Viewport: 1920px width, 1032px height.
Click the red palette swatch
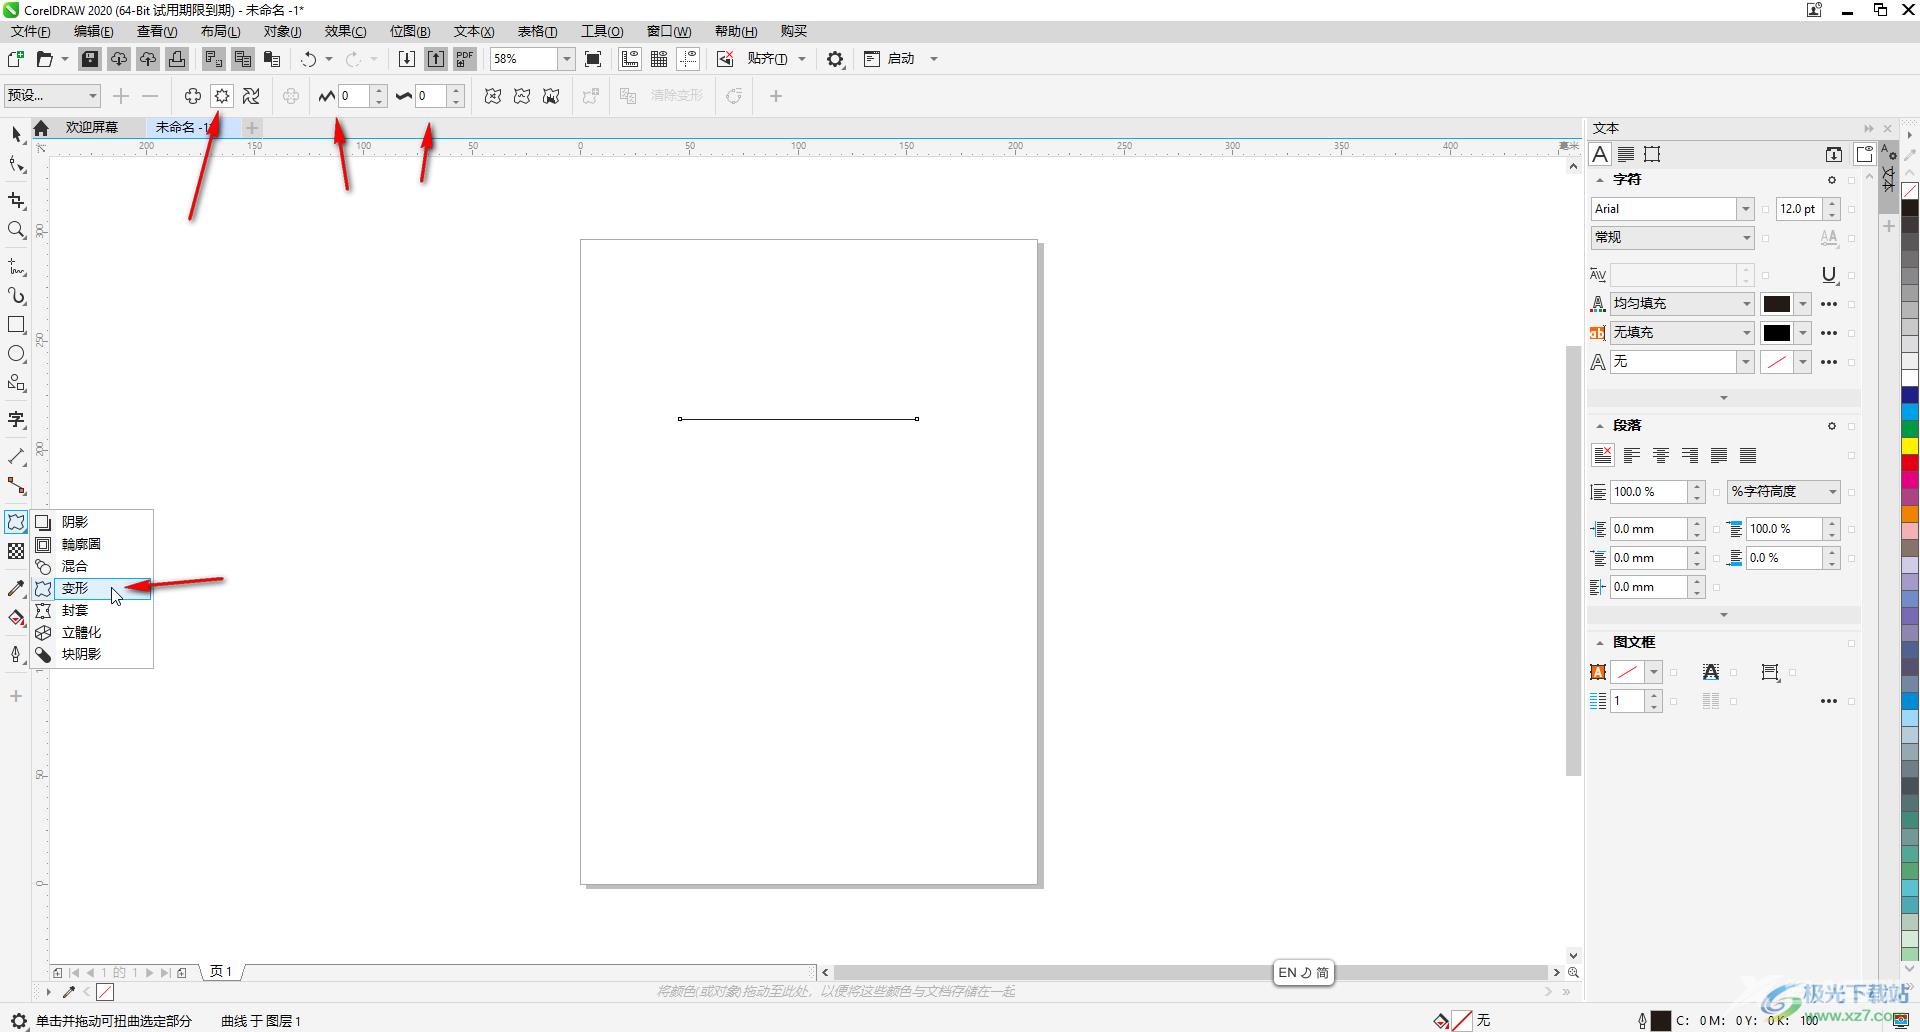pos(1910,462)
